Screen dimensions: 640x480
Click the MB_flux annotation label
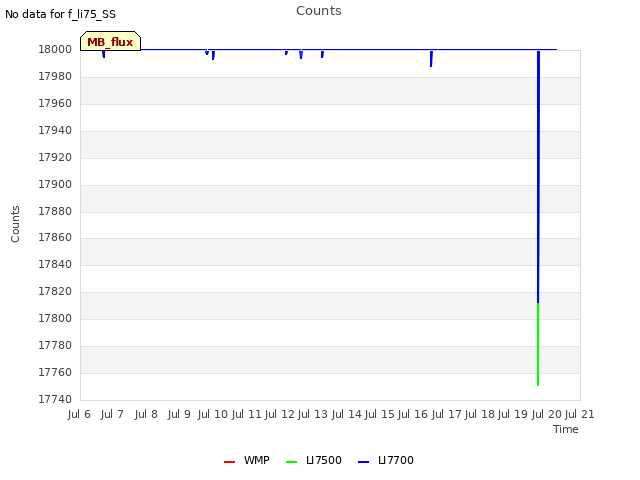pos(111,41)
